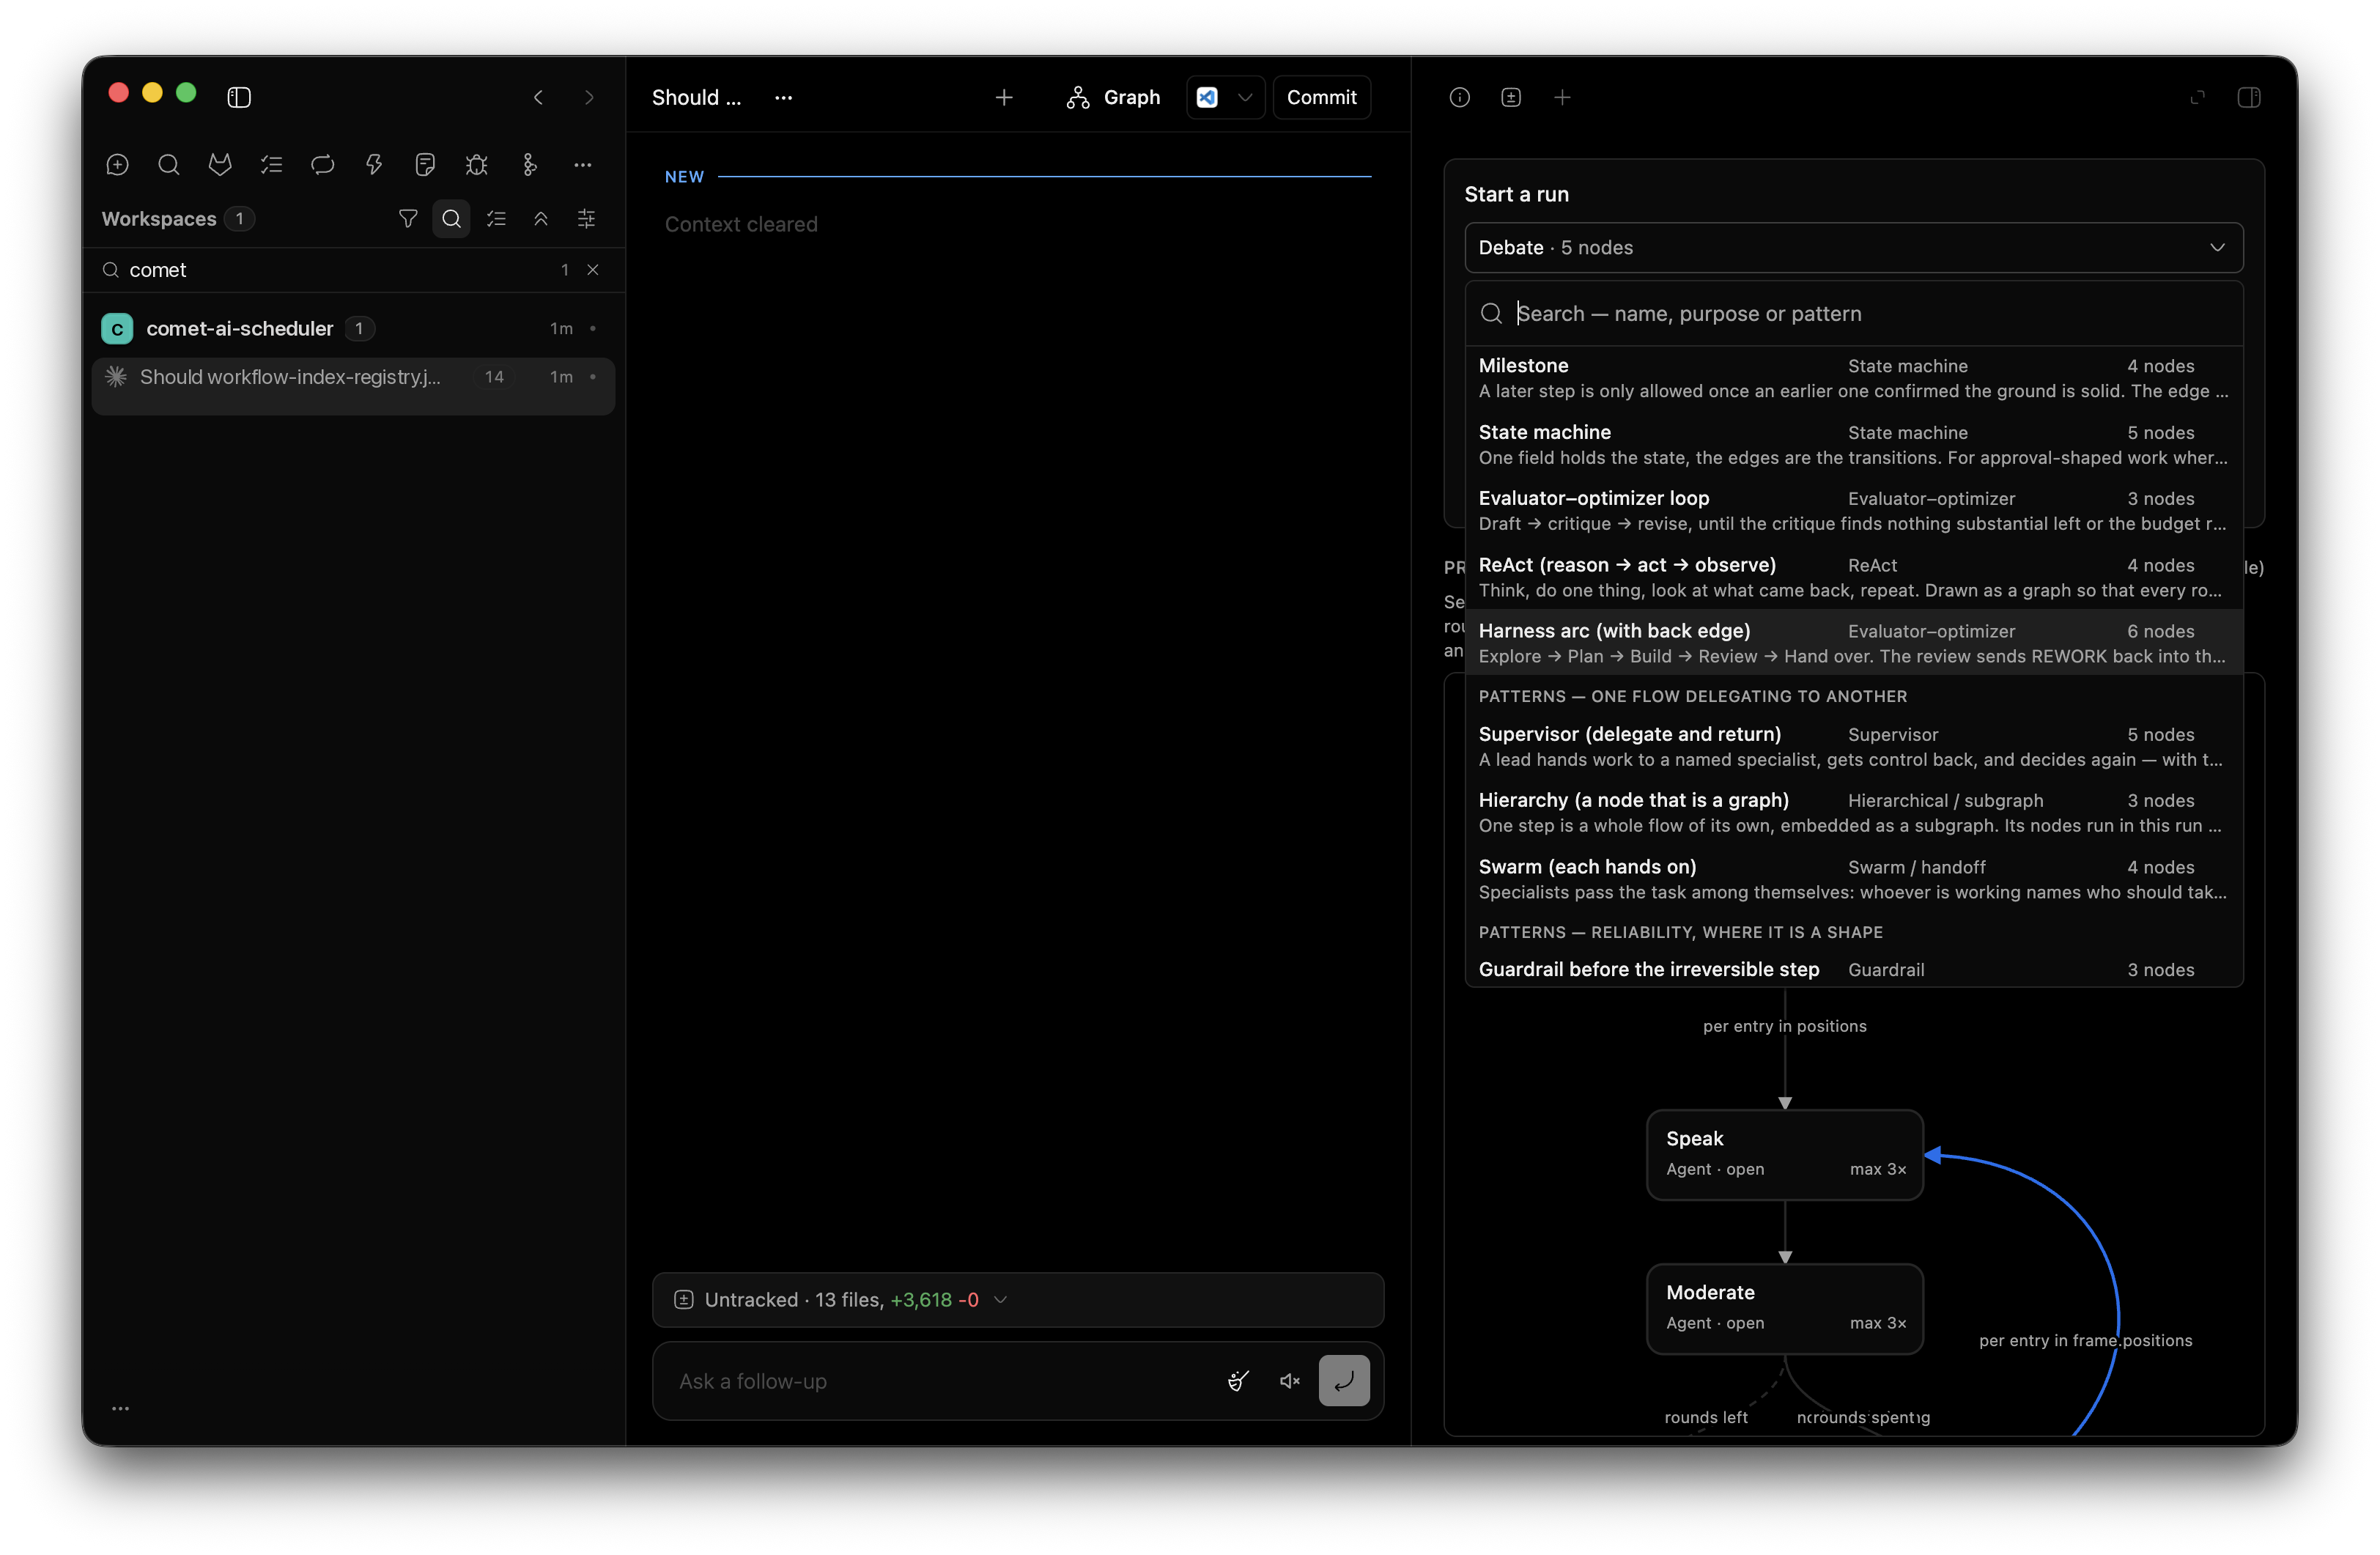Go back with the left chevron

538,97
